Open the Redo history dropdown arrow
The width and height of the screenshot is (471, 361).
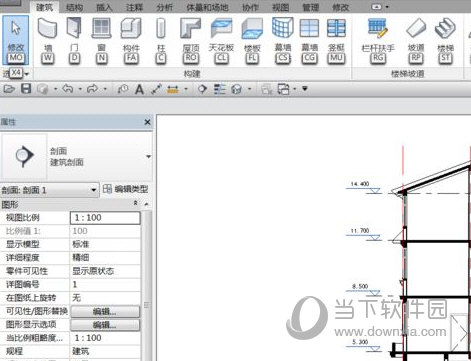(x=105, y=89)
